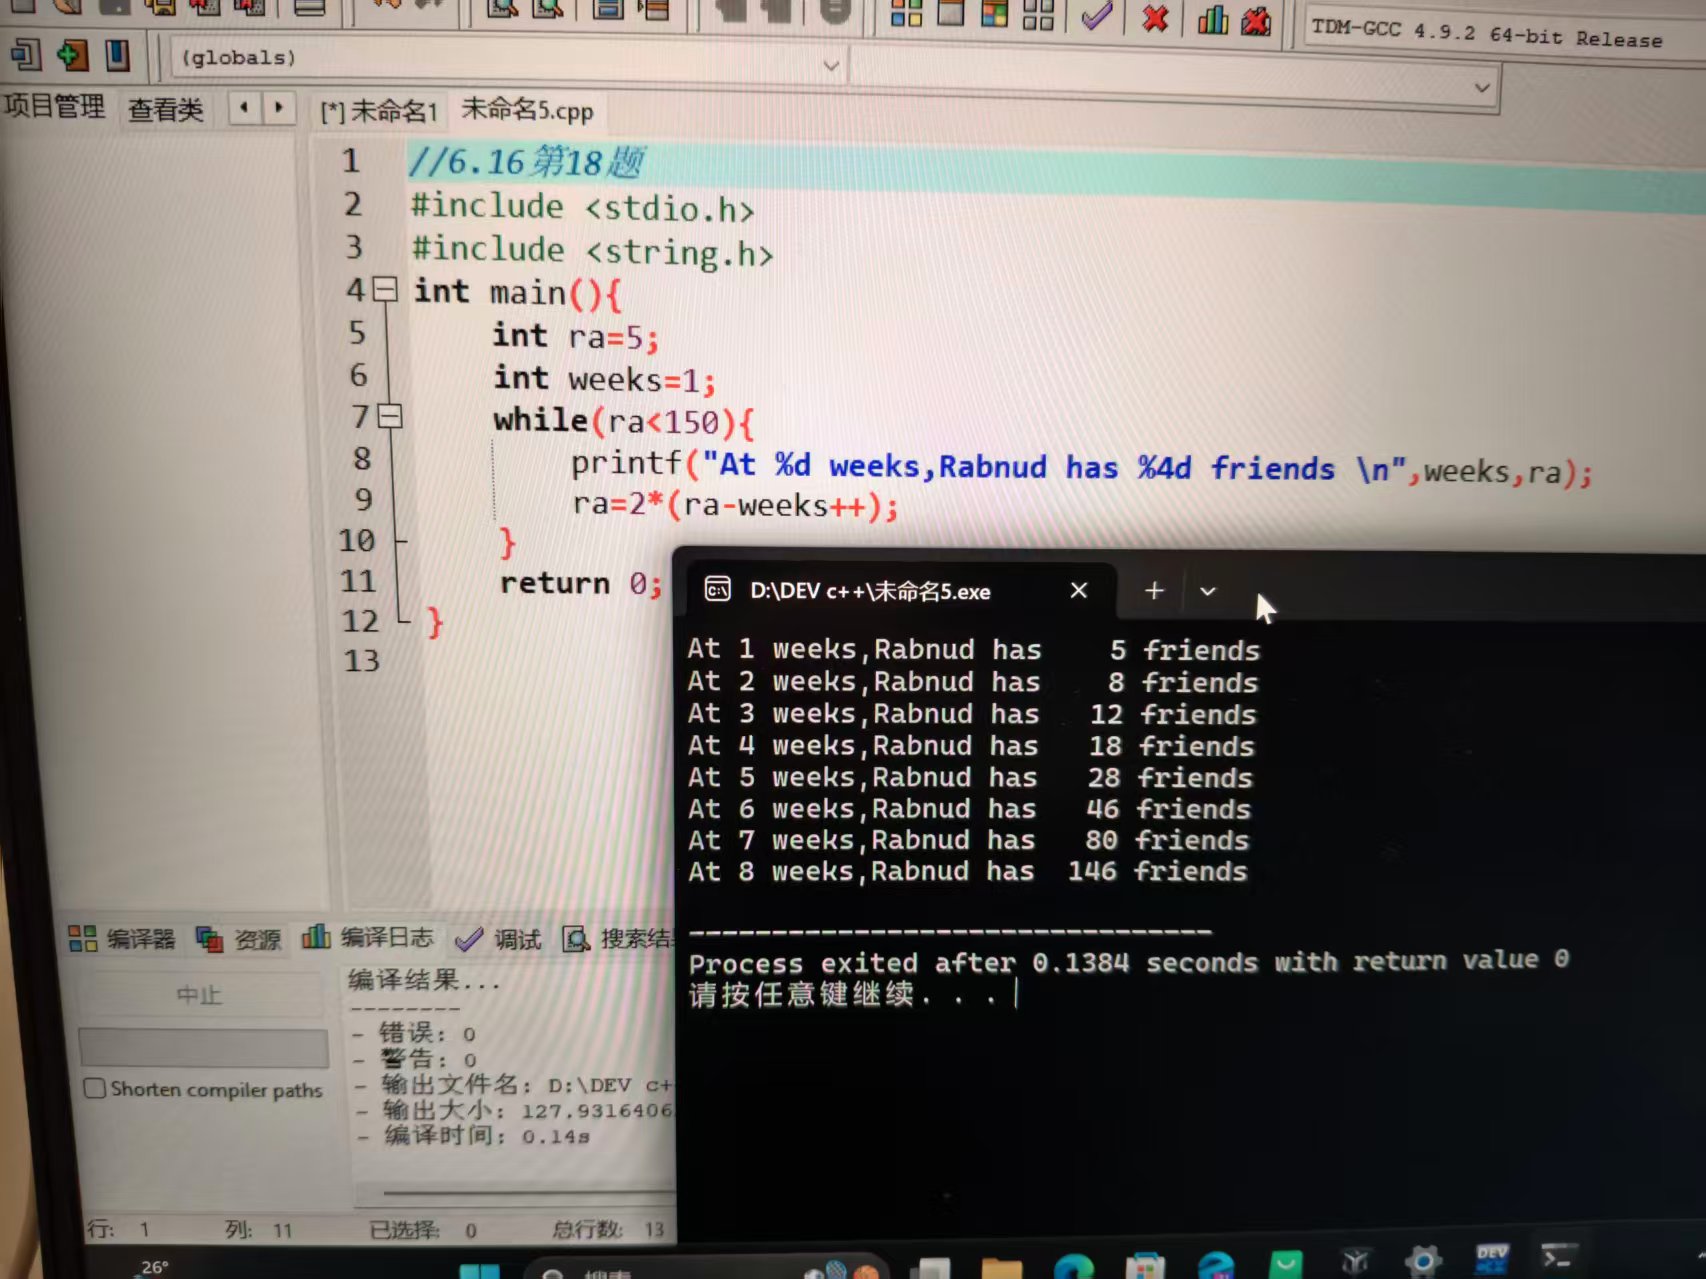Switch to the 未命名1 editor tab
This screenshot has height=1279, width=1706.
[380, 111]
